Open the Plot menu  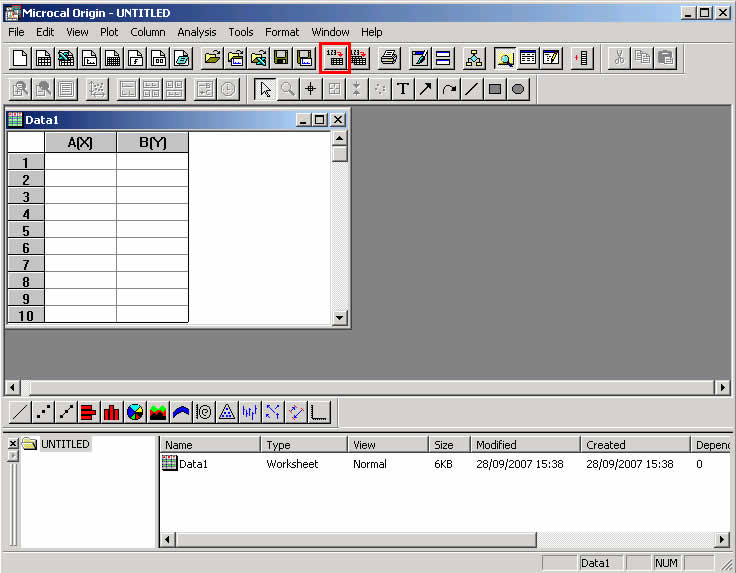click(109, 32)
